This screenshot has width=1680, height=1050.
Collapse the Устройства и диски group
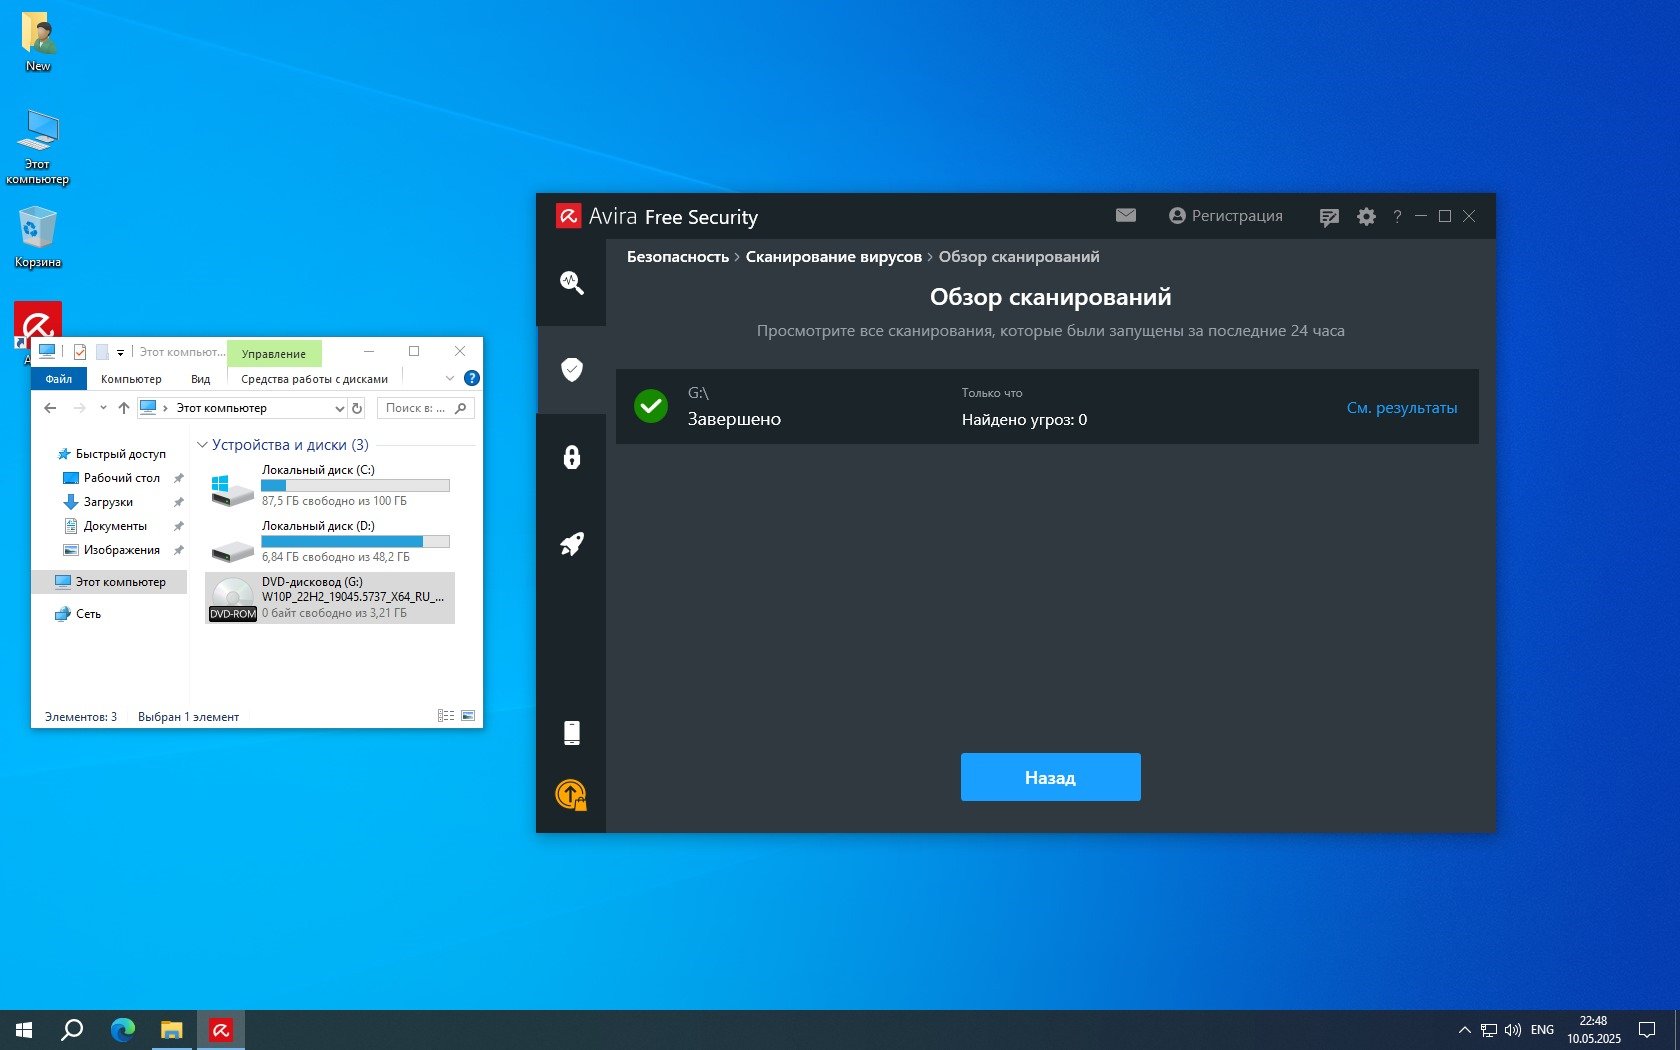pyautogui.click(x=203, y=445)
